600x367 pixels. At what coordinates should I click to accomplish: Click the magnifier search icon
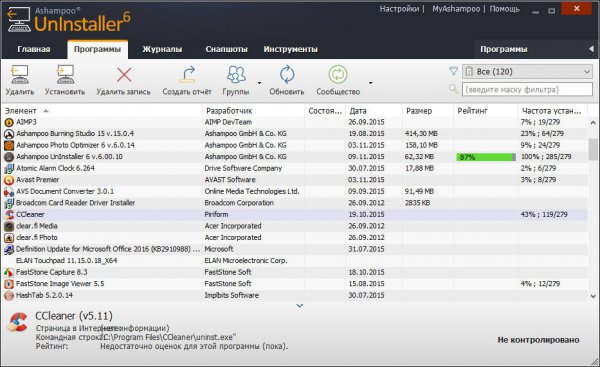[x=453, y=89]
